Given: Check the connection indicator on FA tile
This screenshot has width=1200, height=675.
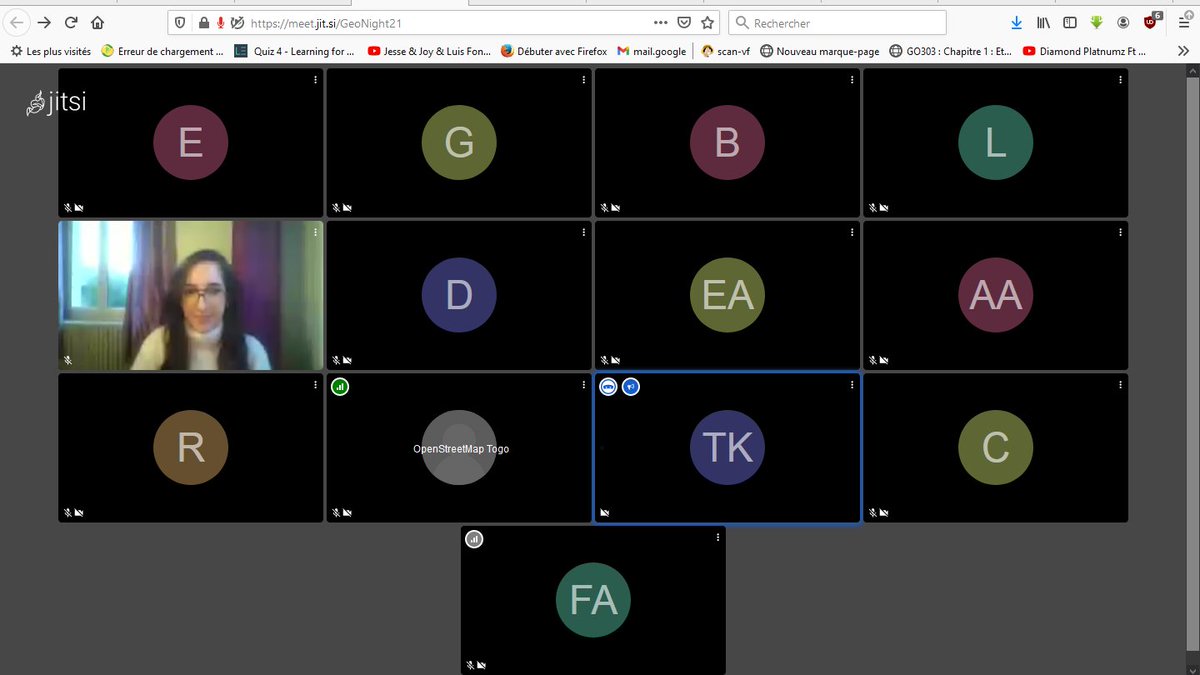Looking at the screenshot, I should point(474,539).
